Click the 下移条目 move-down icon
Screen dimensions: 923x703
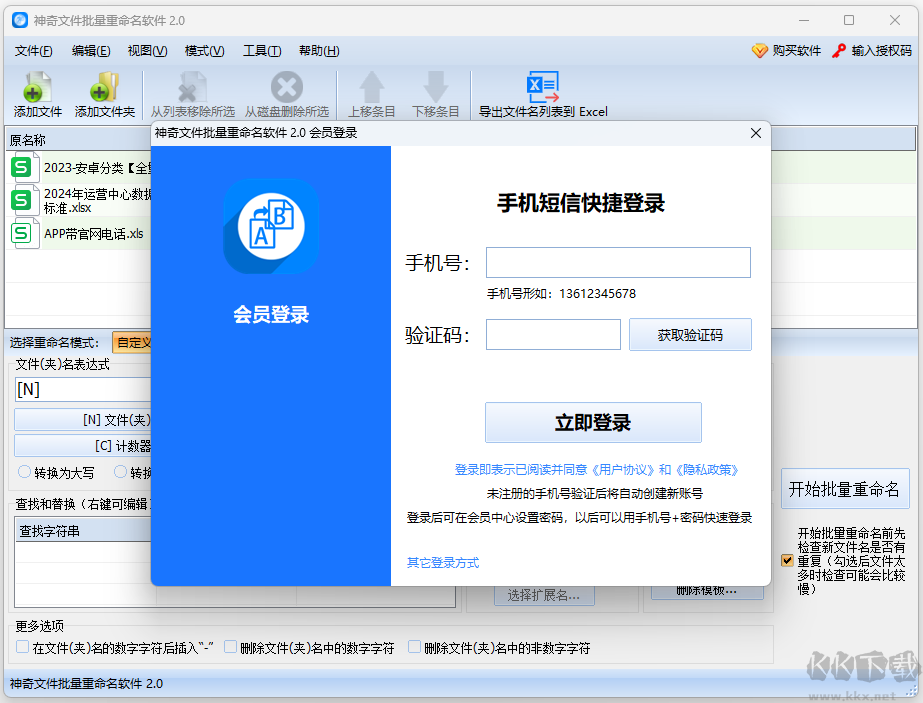435,88
